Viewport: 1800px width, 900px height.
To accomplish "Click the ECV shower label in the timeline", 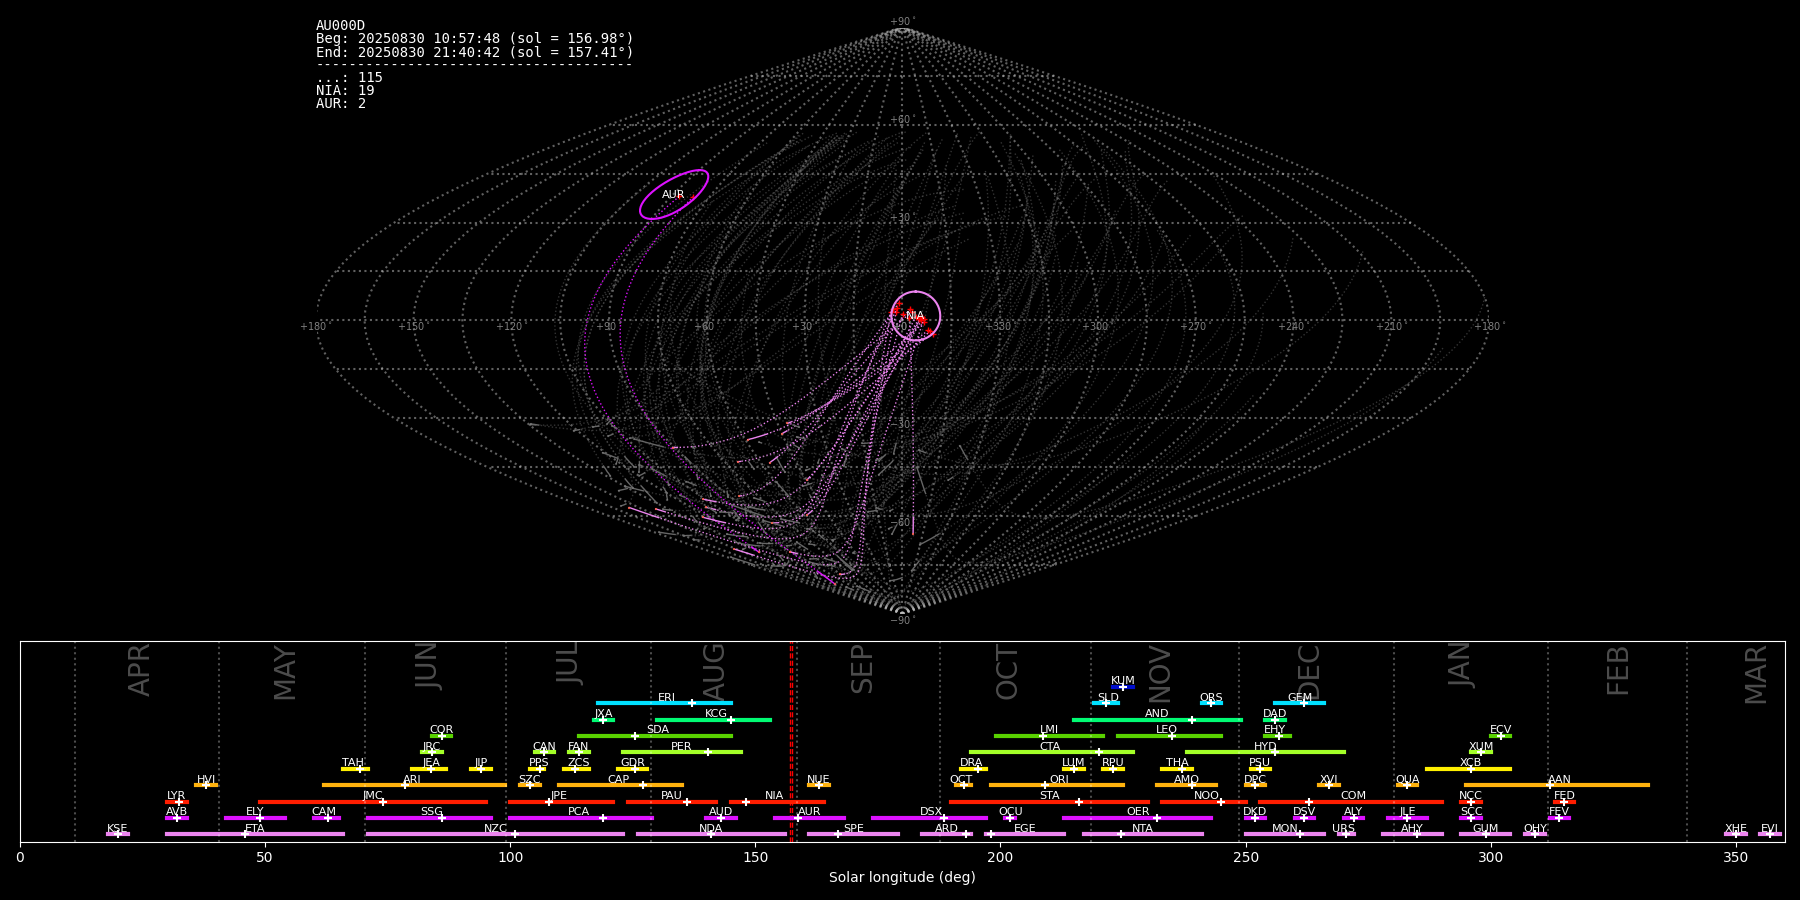I will click(1501, 730).
